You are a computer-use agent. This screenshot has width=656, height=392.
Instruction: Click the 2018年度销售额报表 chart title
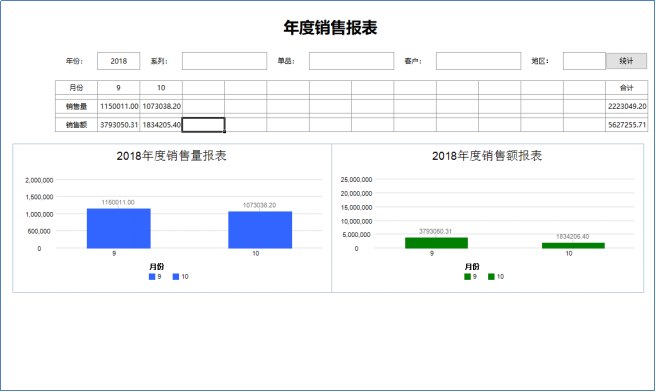[487, 156]
